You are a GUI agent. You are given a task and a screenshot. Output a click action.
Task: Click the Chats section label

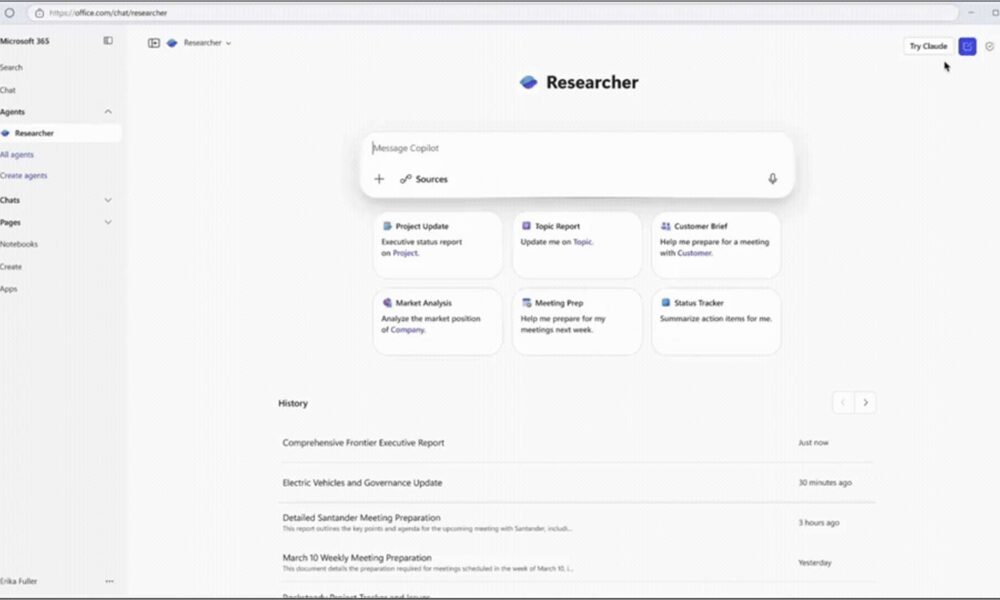10,200
